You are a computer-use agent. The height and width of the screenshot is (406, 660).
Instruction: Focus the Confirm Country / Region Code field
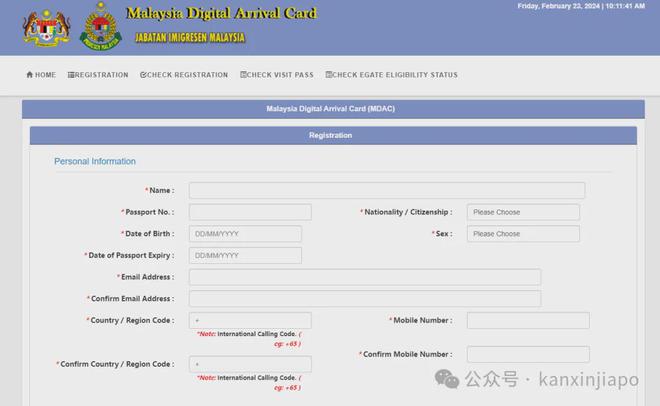pyautogui.click(x=250, y=364)
